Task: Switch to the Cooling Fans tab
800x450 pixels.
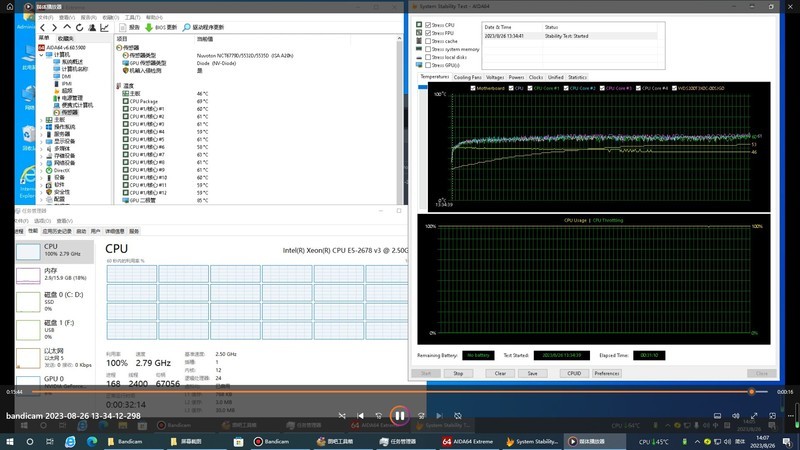Action: click(467, 77)
